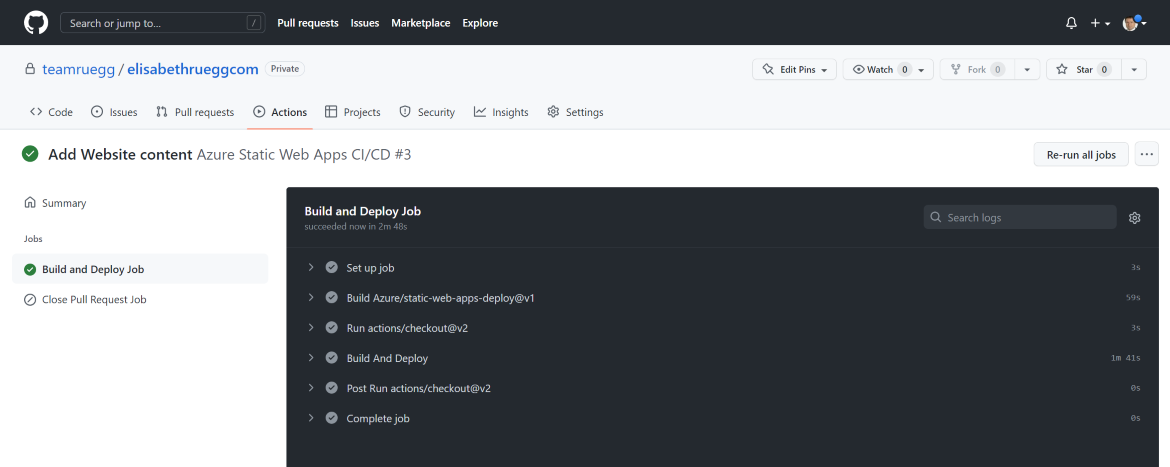Viewport: 1170px width, 467px height.
Task: Star the repository
Action: pos(1083,69)
